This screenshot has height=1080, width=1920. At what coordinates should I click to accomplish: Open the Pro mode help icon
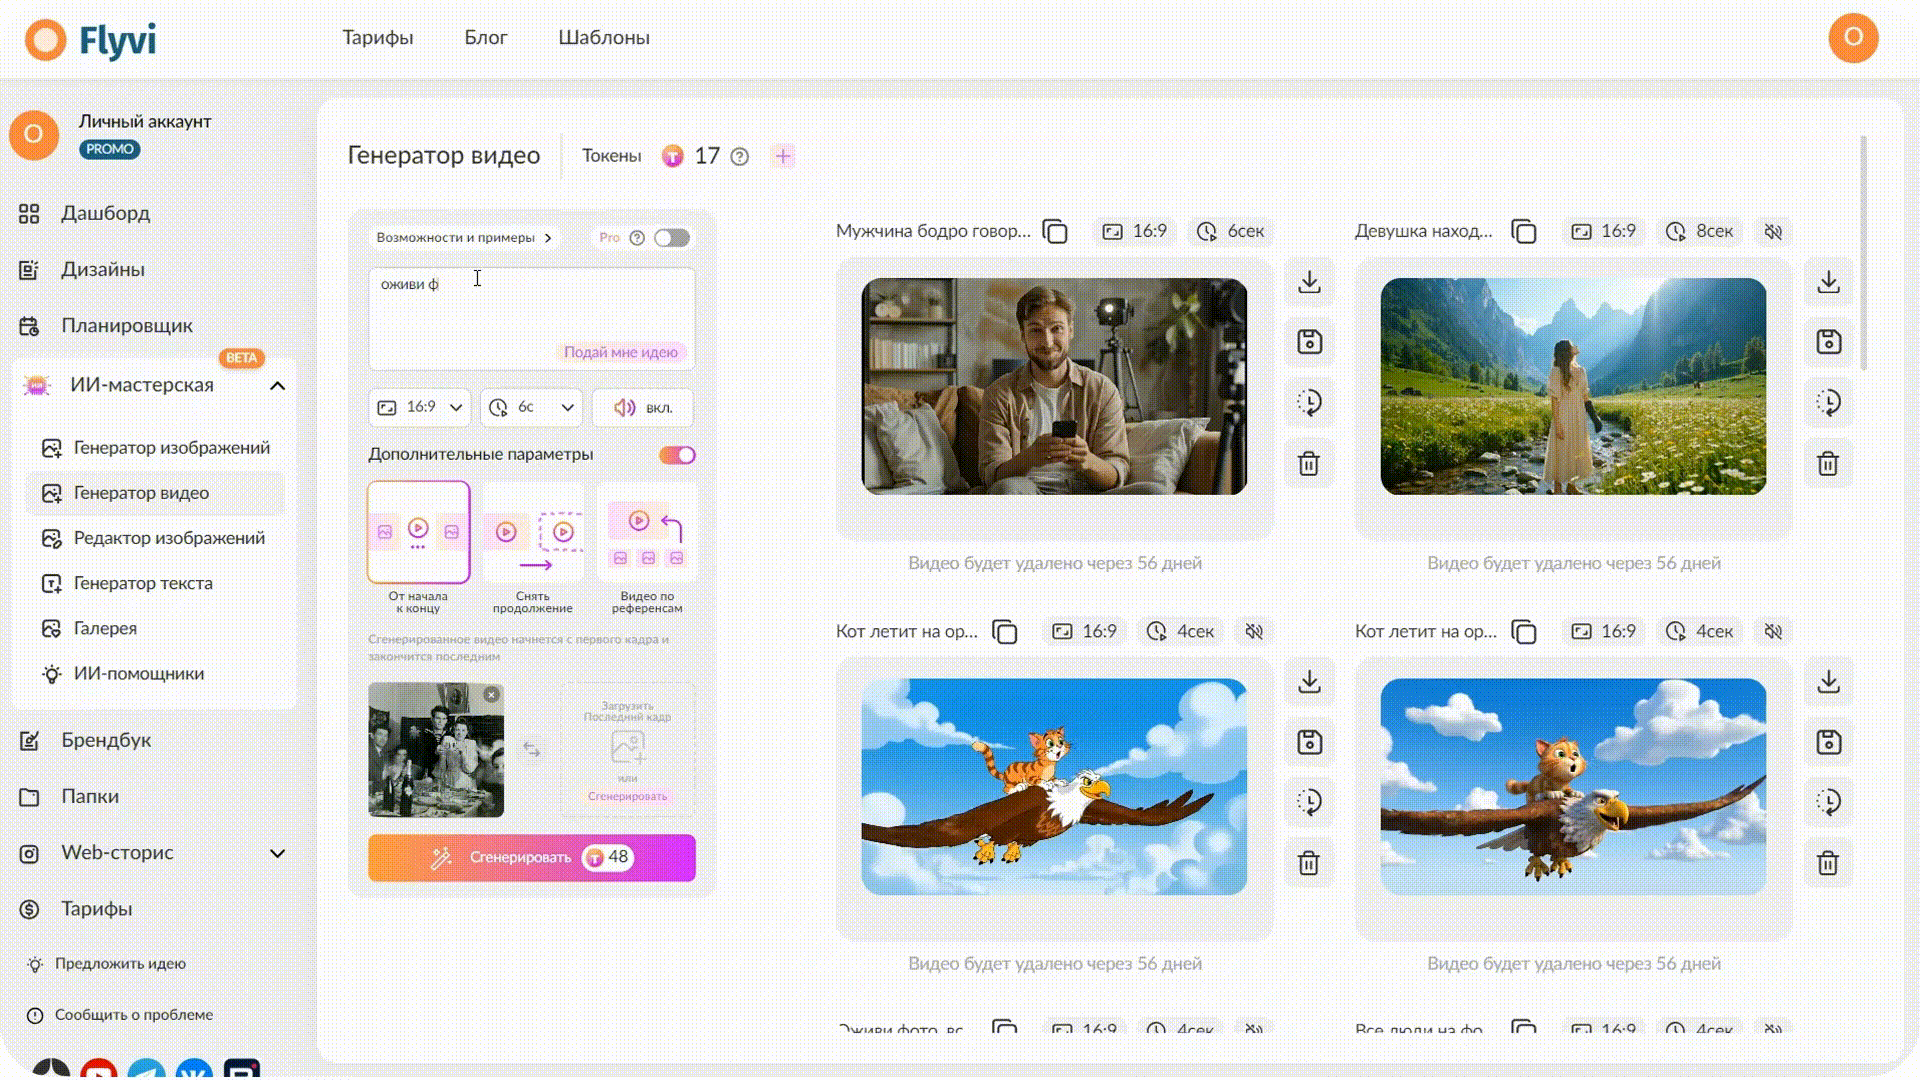coord(637,238)
